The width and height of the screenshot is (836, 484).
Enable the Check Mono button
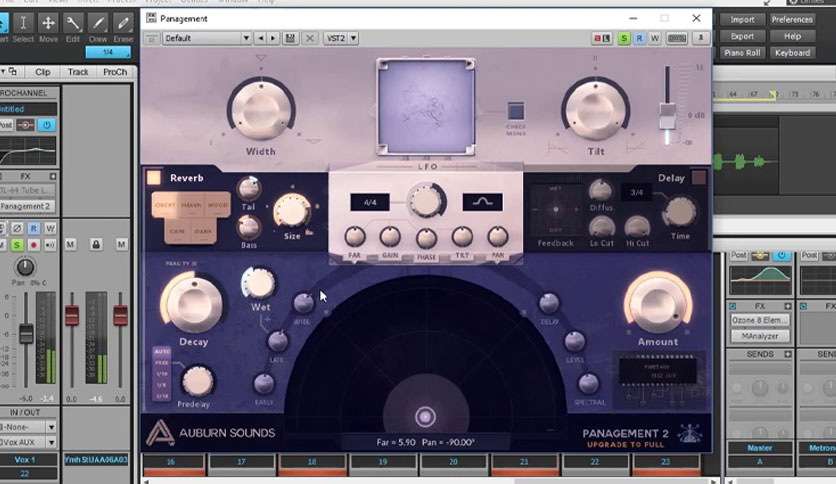tap(516, 112)
